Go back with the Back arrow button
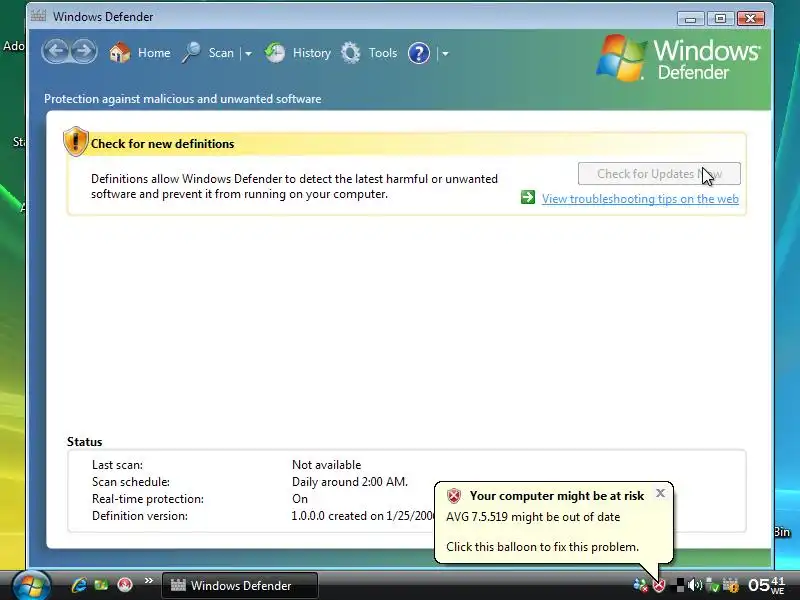The width and height of the screenshot is (800, 600). click(56, 52)
